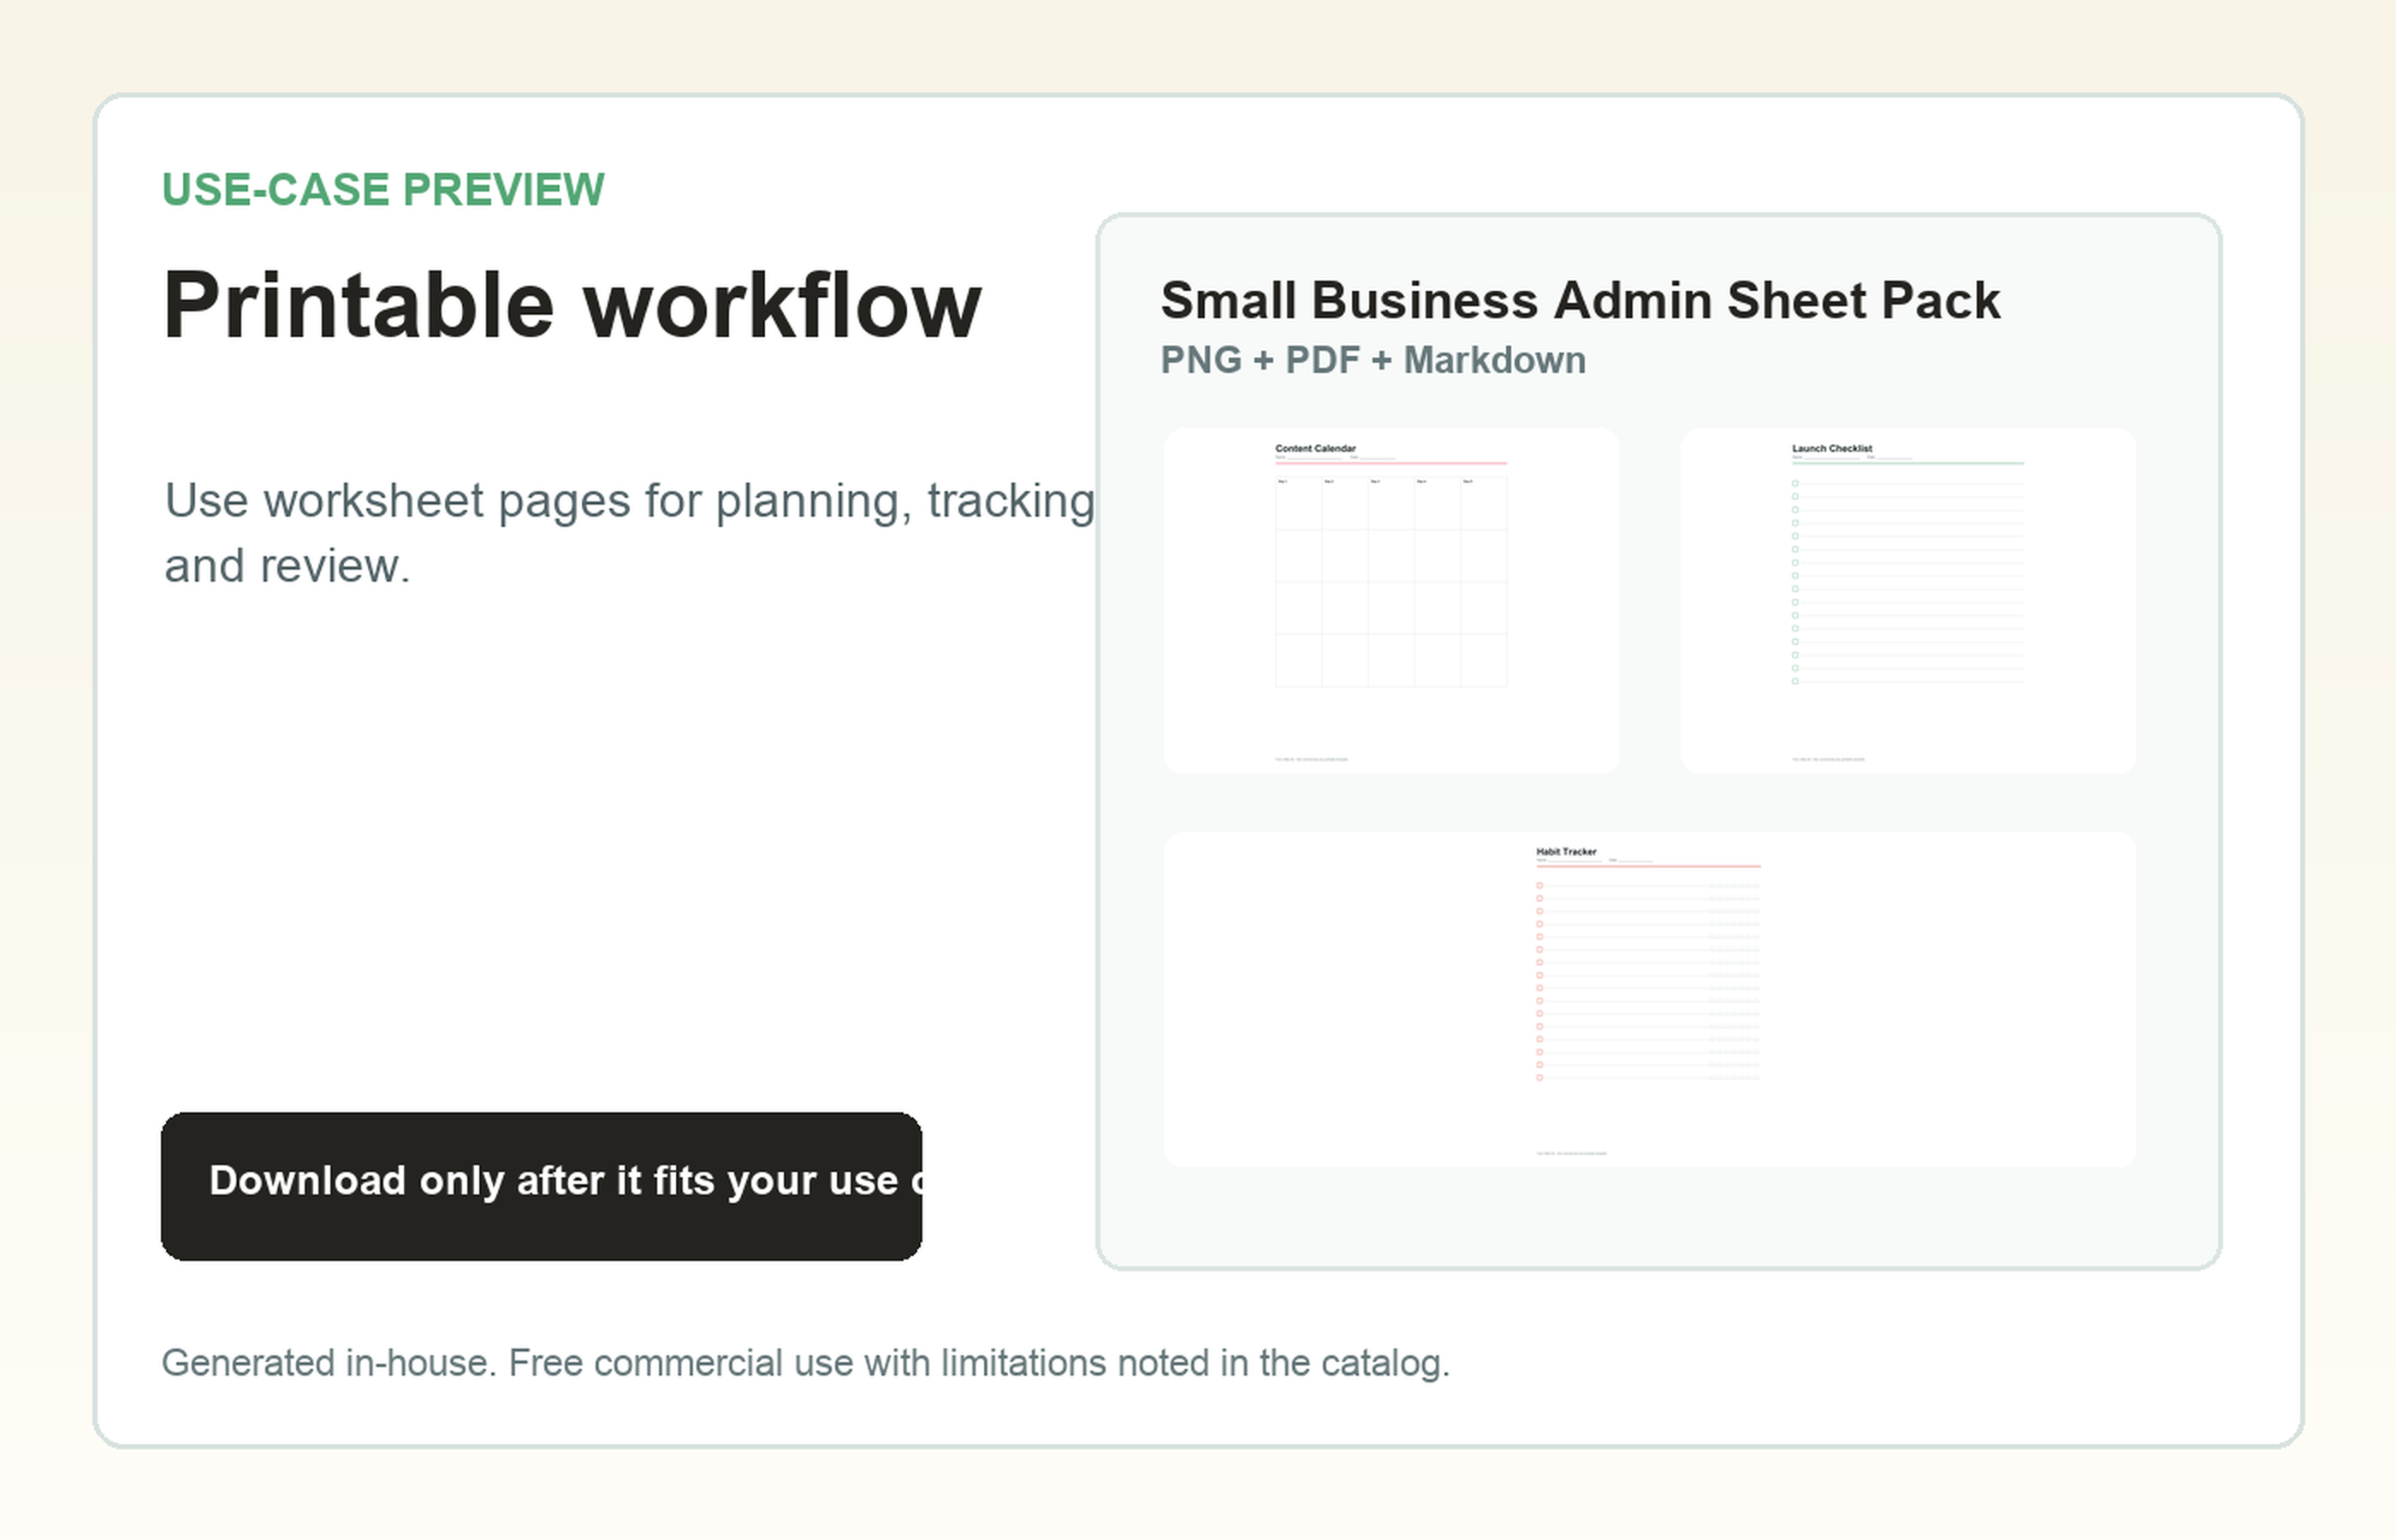
Task: Click the 'Generated in-house' license note
Action: pyautogui.click(x=806, y=1363)
